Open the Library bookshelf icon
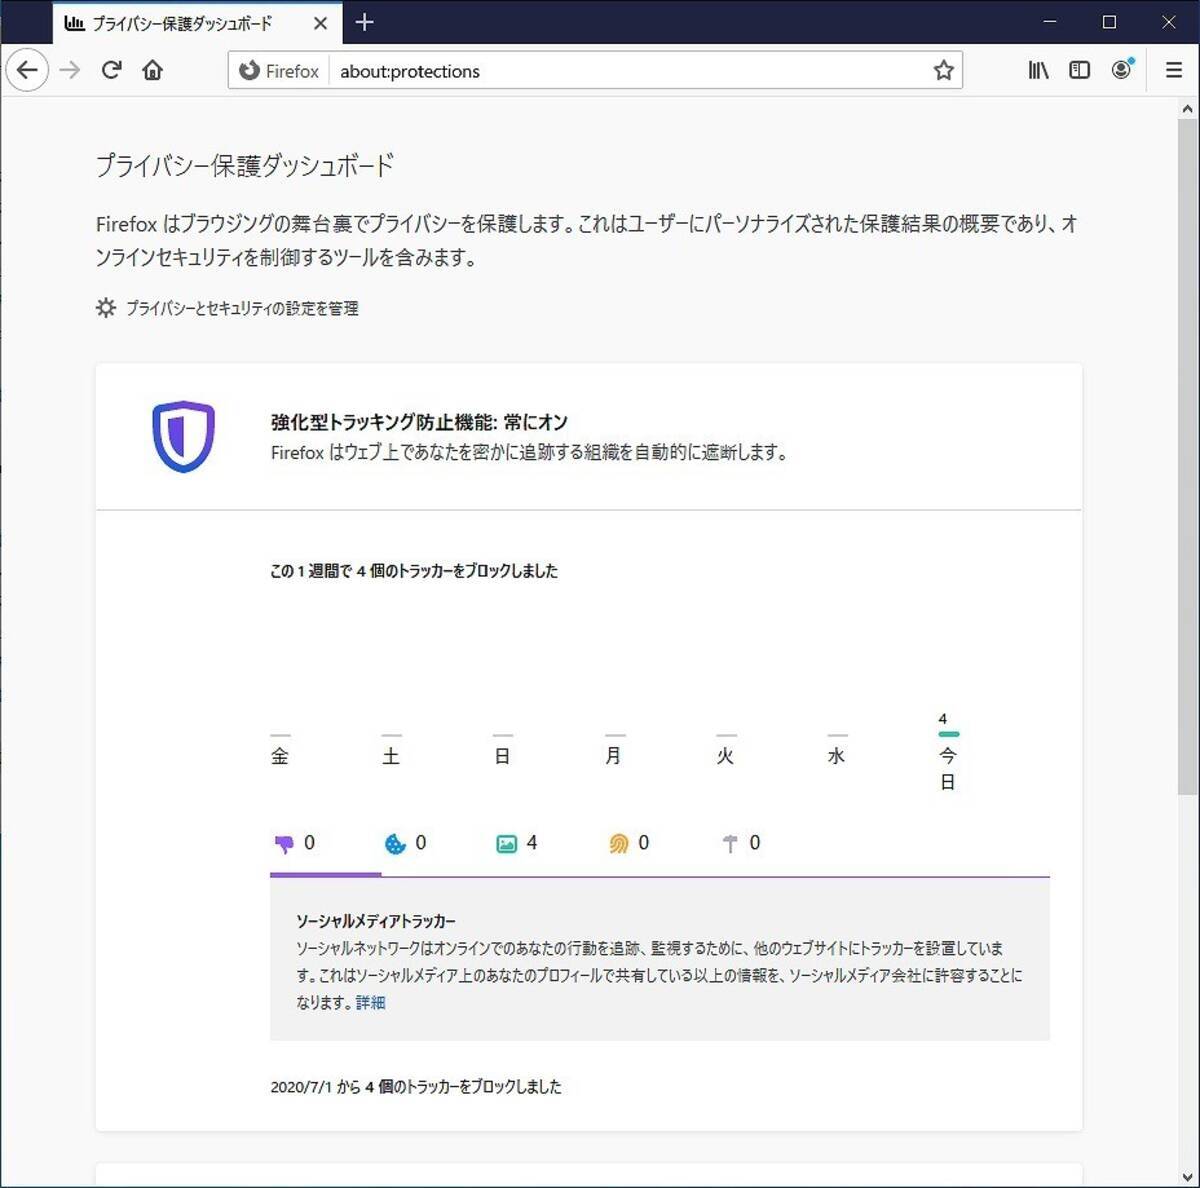 click(x=1039, y=71)
